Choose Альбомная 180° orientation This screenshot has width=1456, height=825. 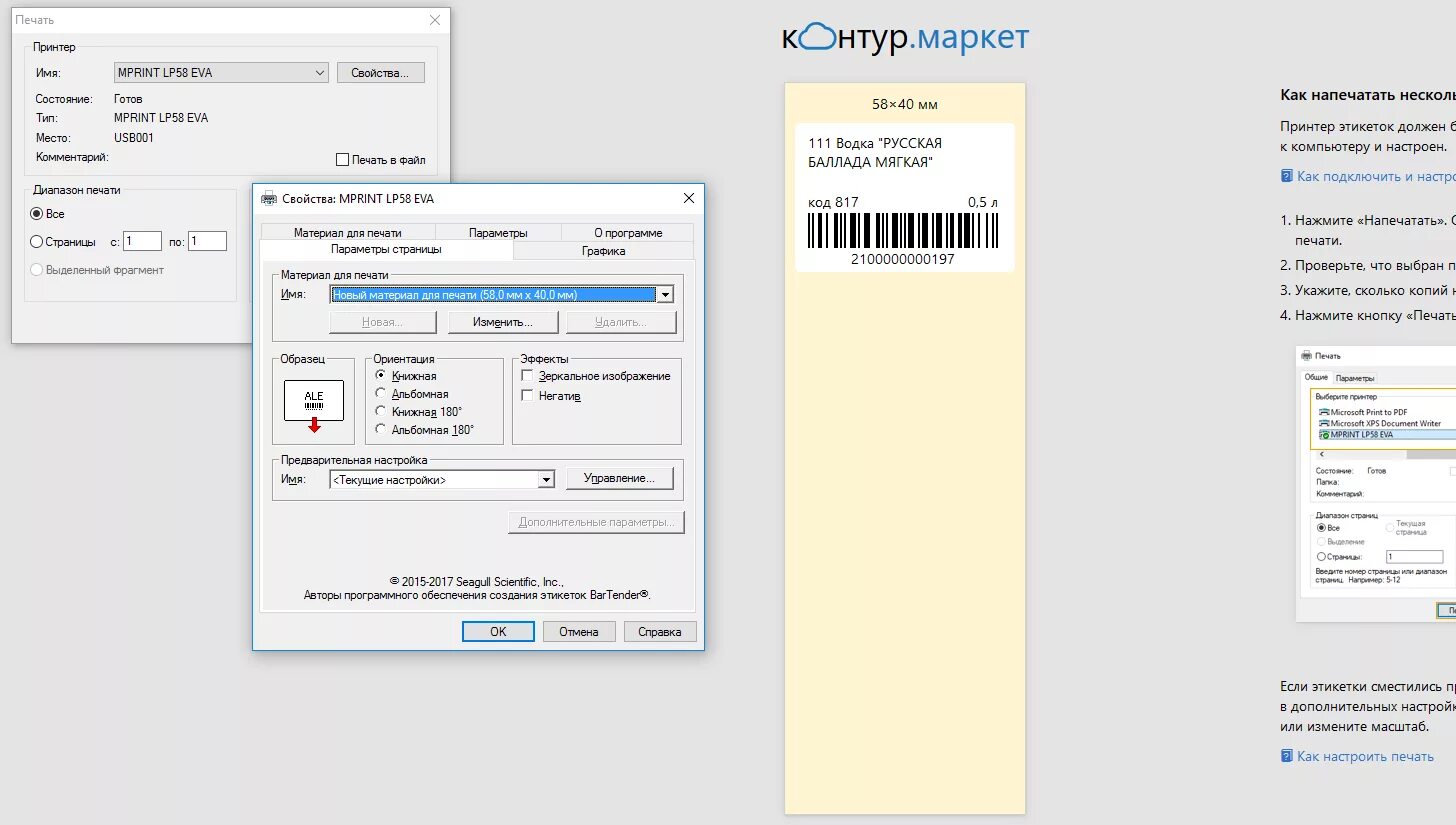381,429
